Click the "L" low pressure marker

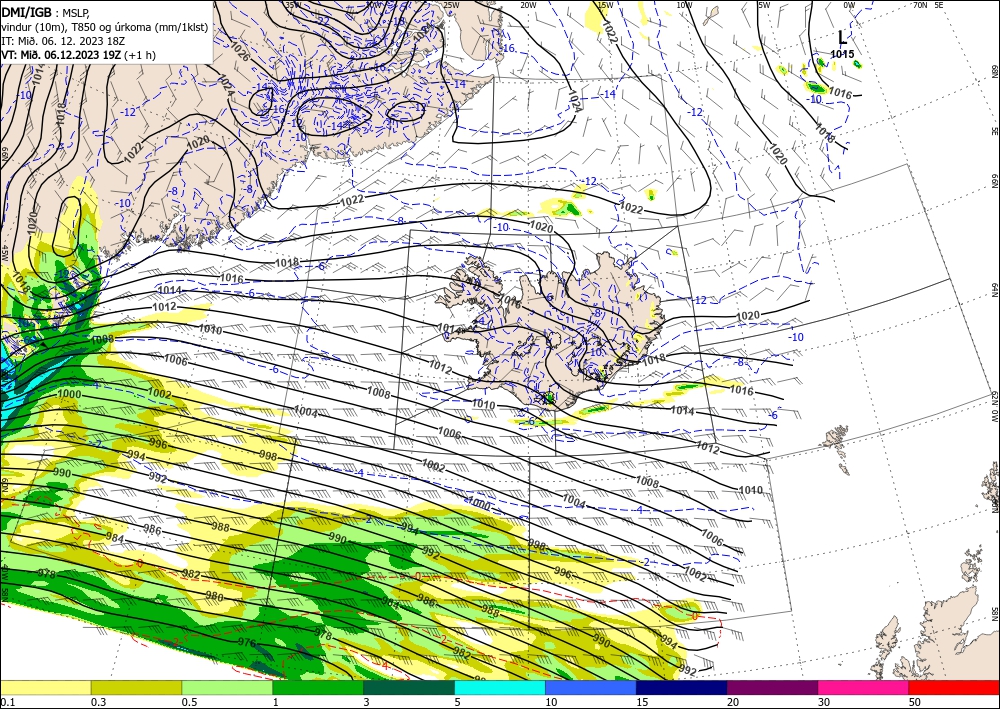842,38
